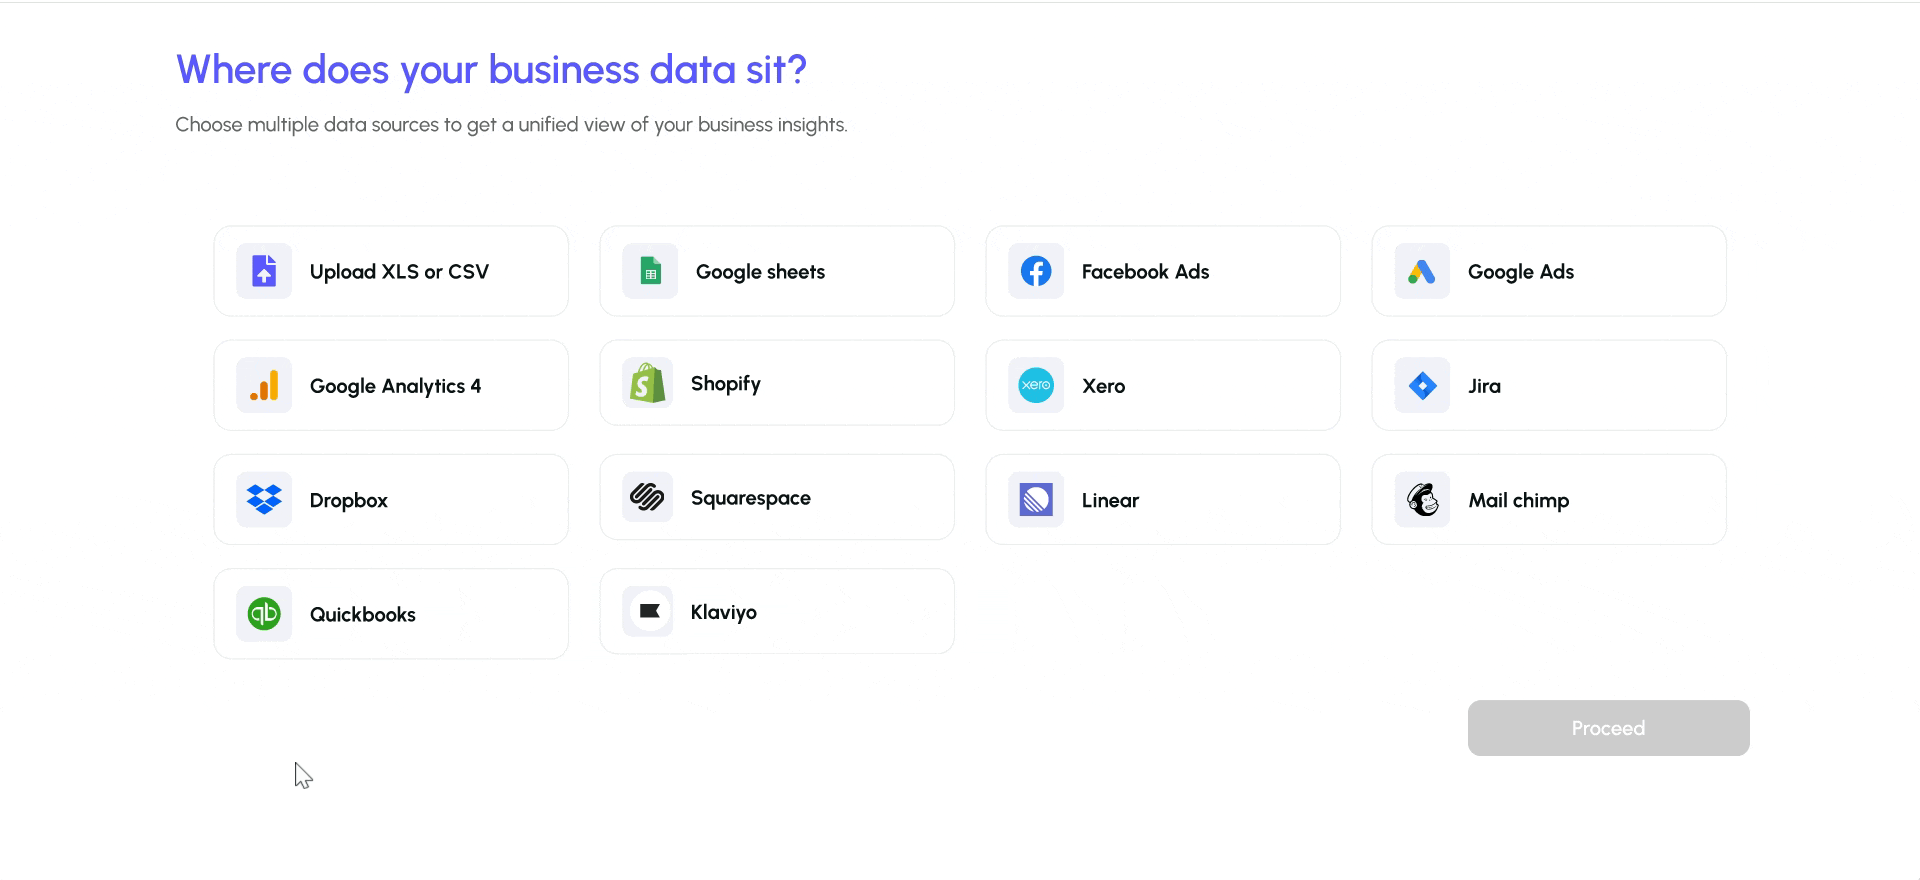Click the Klaviyo flag icon

point(648,611)
